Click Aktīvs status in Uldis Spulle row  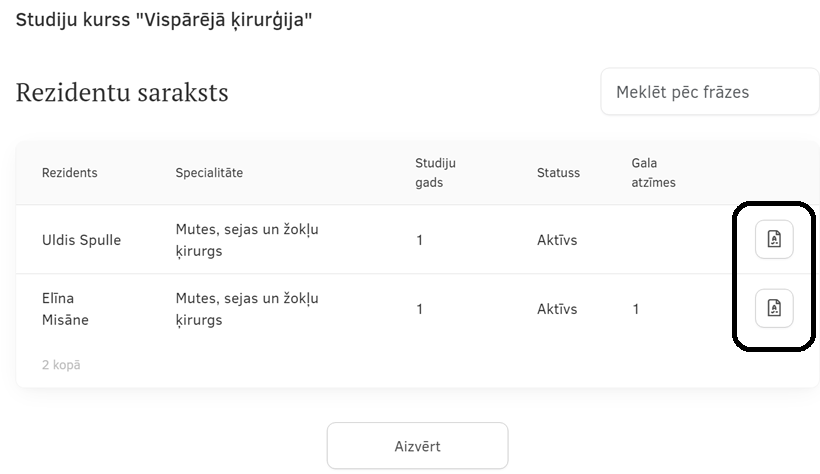(x=557, y=240)
